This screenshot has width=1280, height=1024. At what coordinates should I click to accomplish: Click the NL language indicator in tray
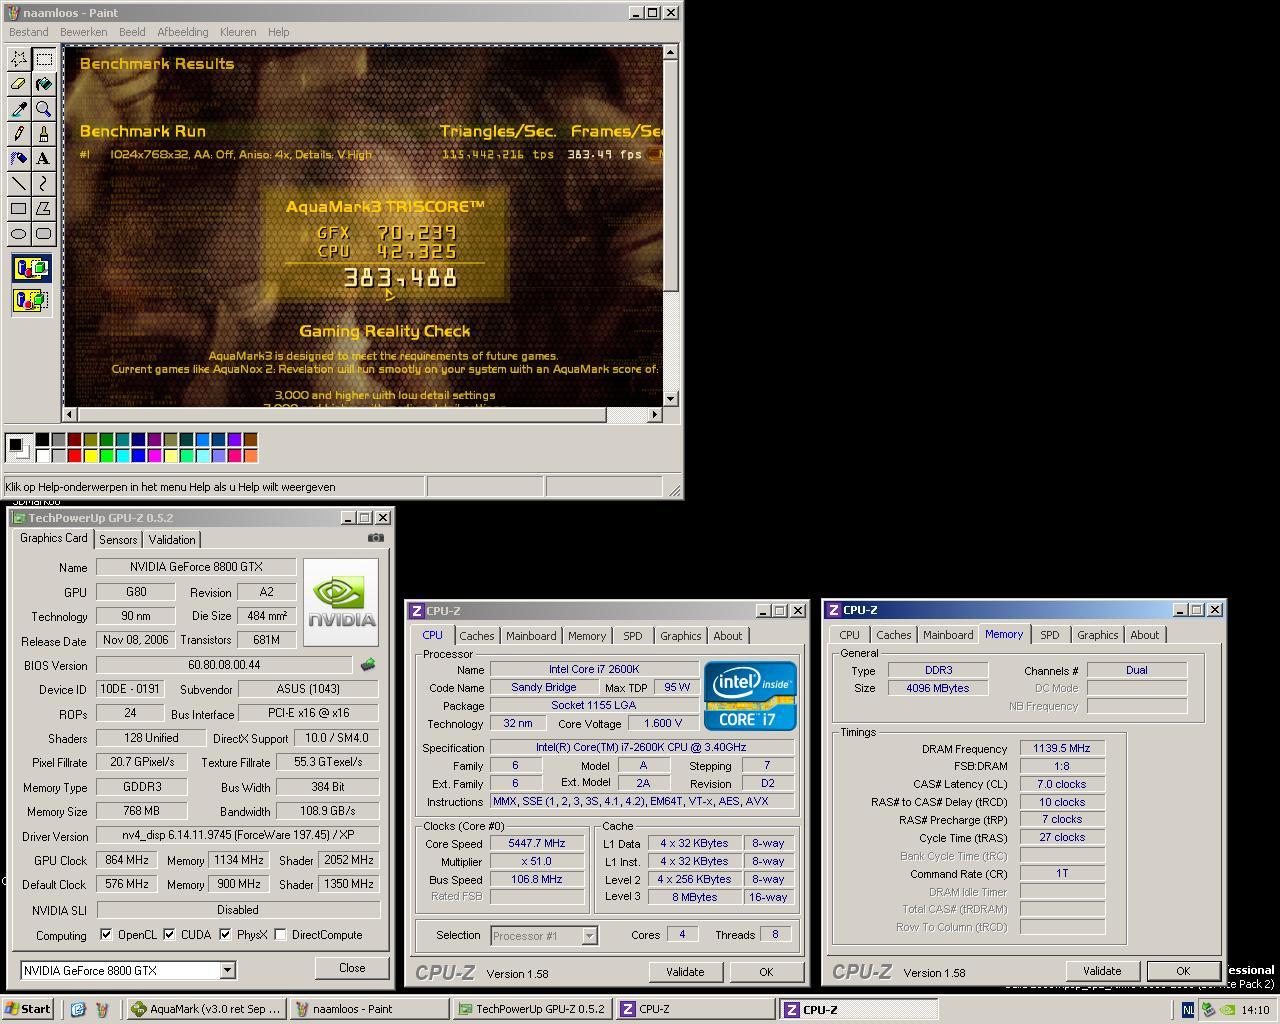pyautogui.click(x=1187, y=1010)
